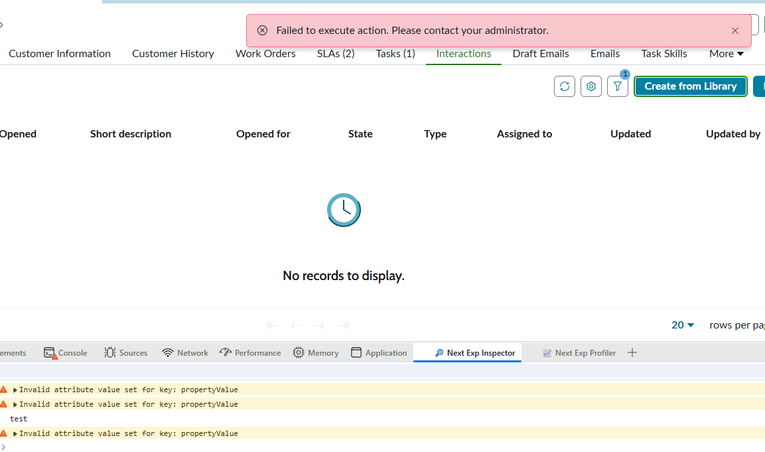This screenshot has width=765, height=452.
Task: Open the Application panel
Action: pyautogui.click(x=379, y=353)
